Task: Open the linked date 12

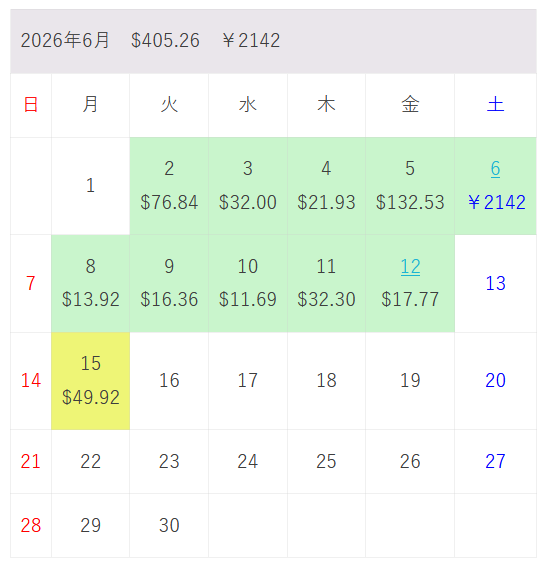Action: (x=410, y=267)
